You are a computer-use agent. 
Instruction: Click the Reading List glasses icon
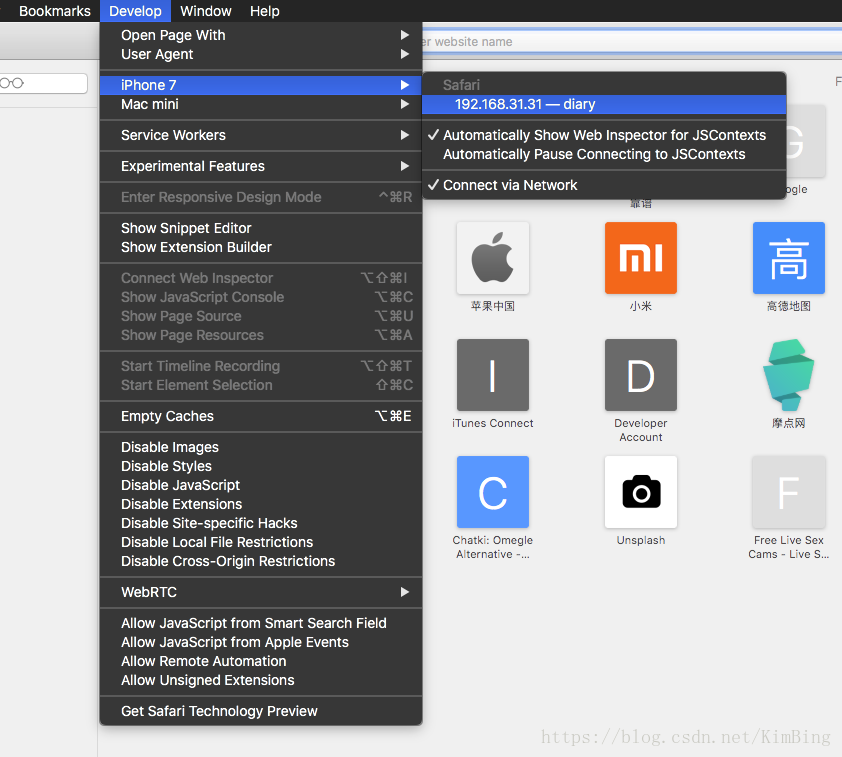(x=12, y=83)
